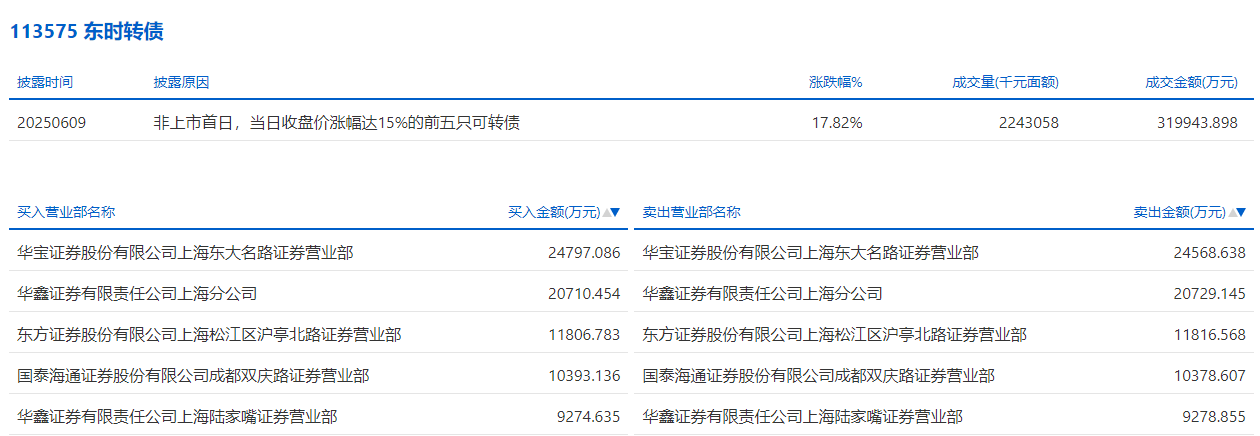
Task: Select the volume value 2243058
Action: 1028,123
